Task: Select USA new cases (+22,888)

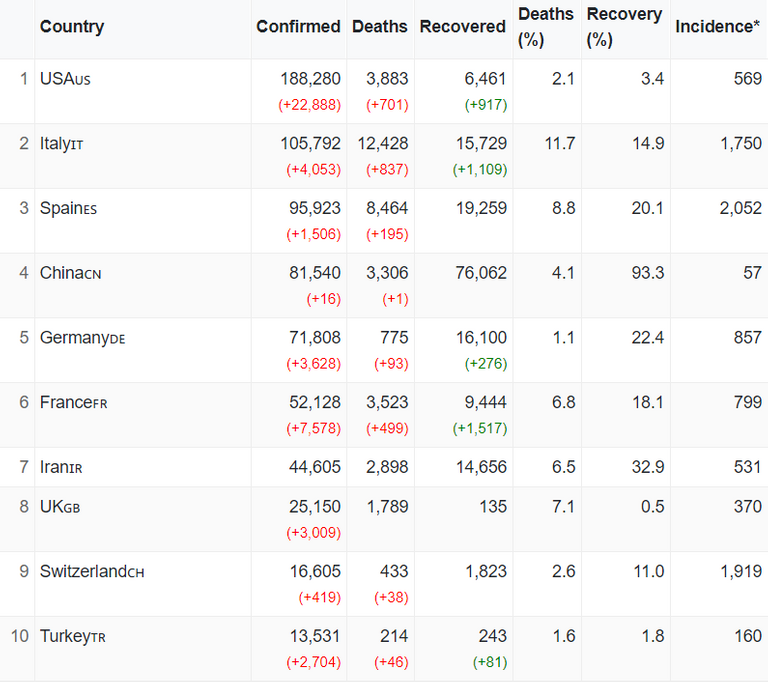Action: click(x=310, y=105)
